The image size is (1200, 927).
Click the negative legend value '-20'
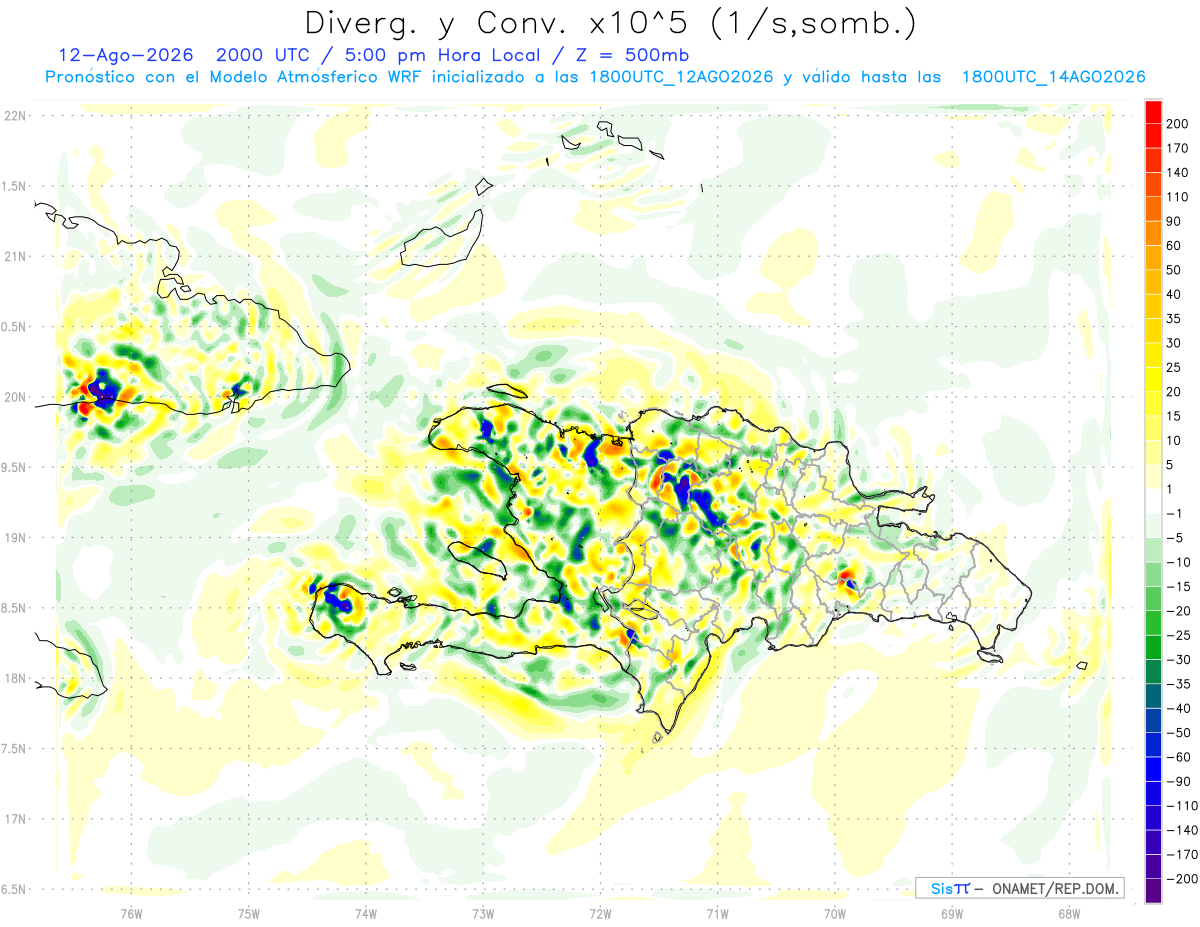(1178, 610)
